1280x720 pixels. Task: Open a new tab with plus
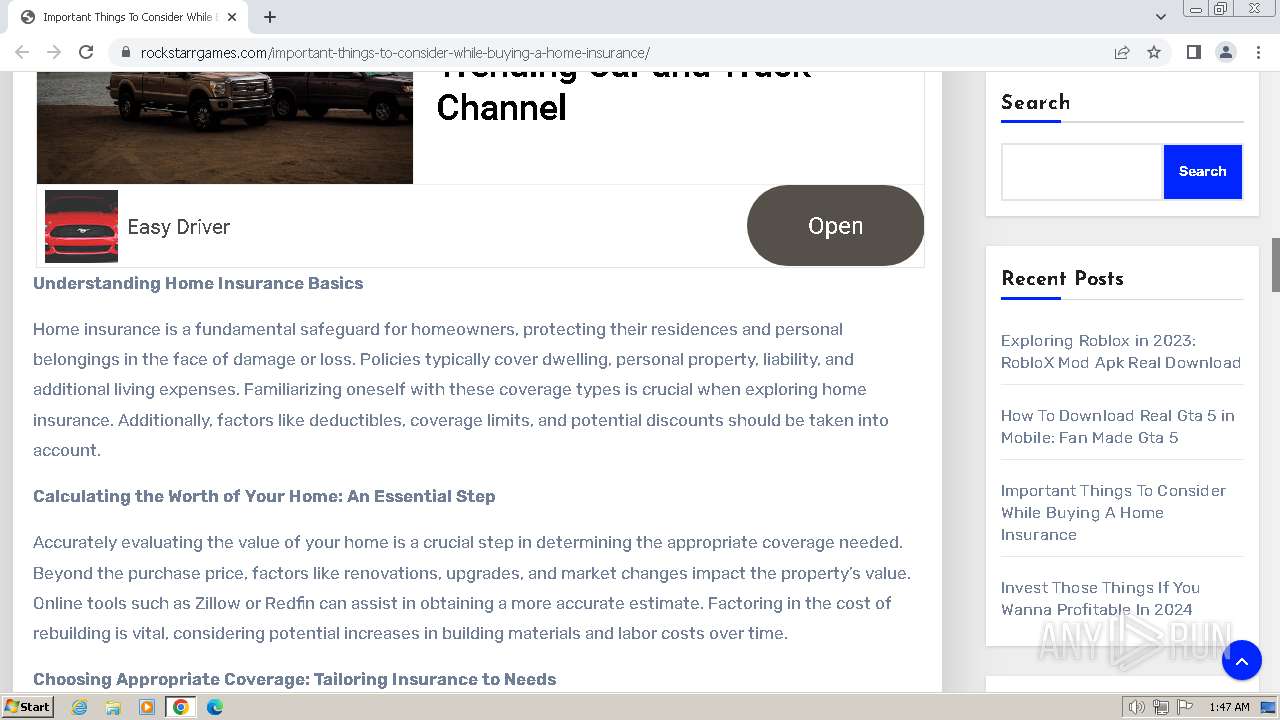tap(270, 17)
